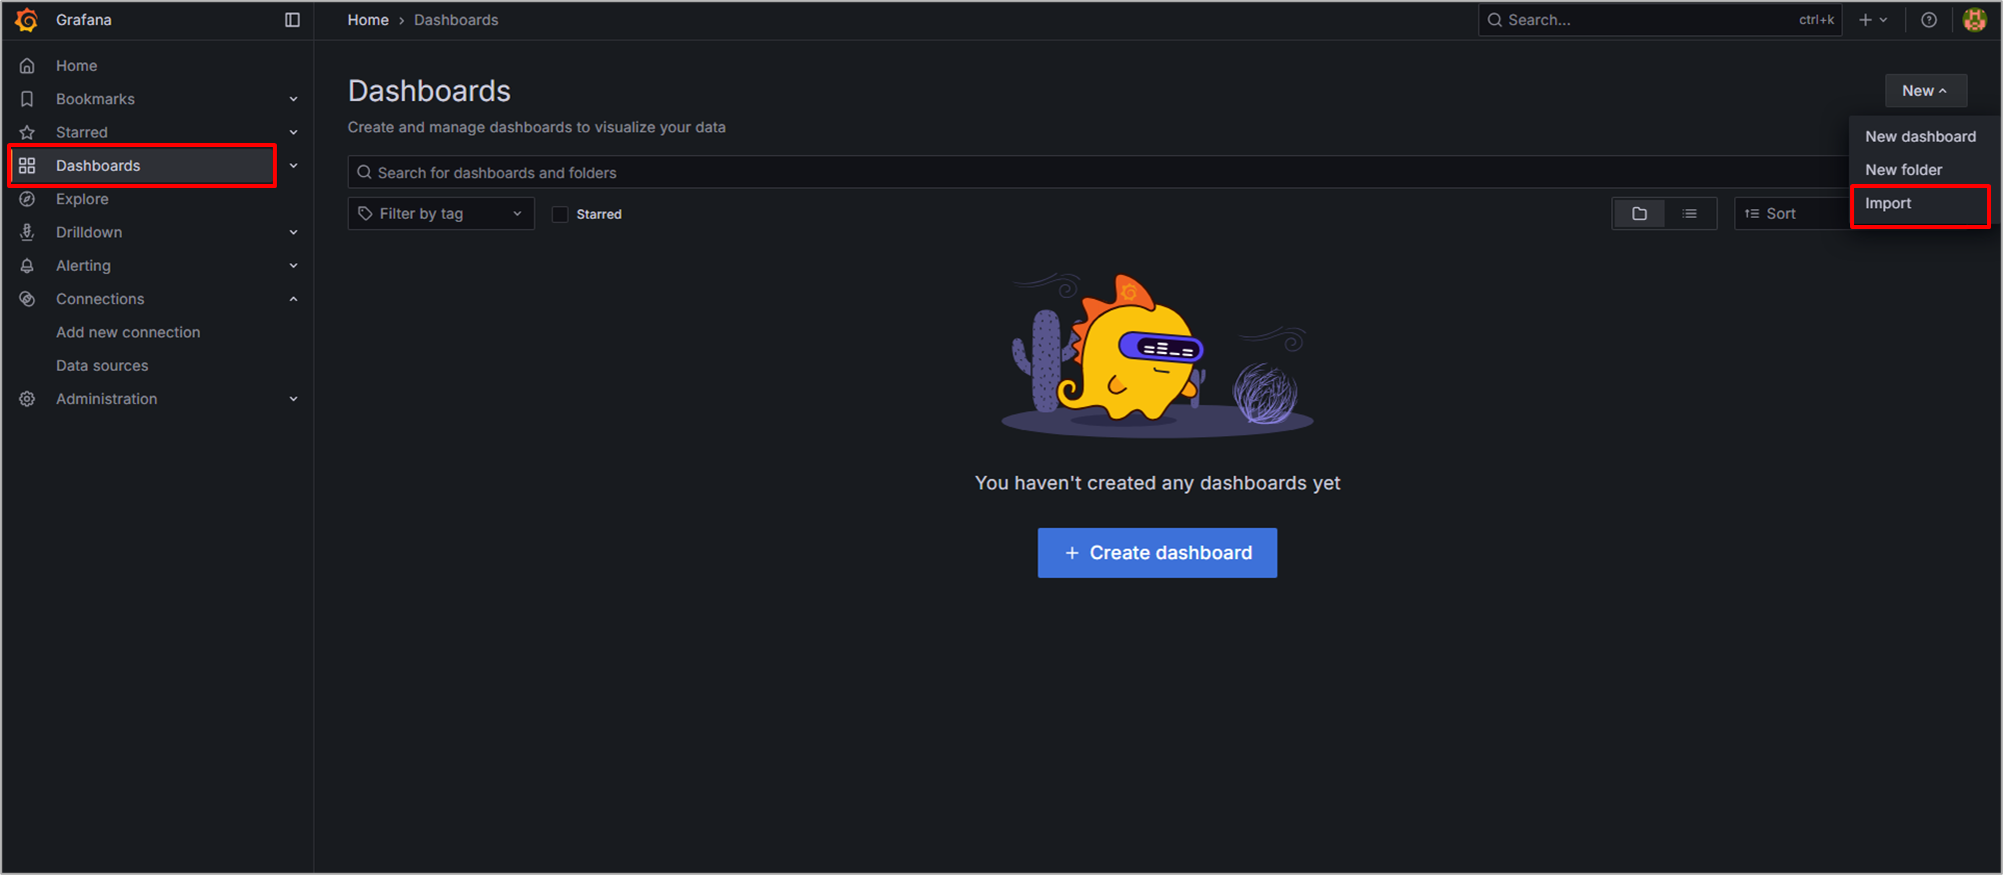
Task: Collapse the sidebar with dock menu icon
Action: click(292, 20)
